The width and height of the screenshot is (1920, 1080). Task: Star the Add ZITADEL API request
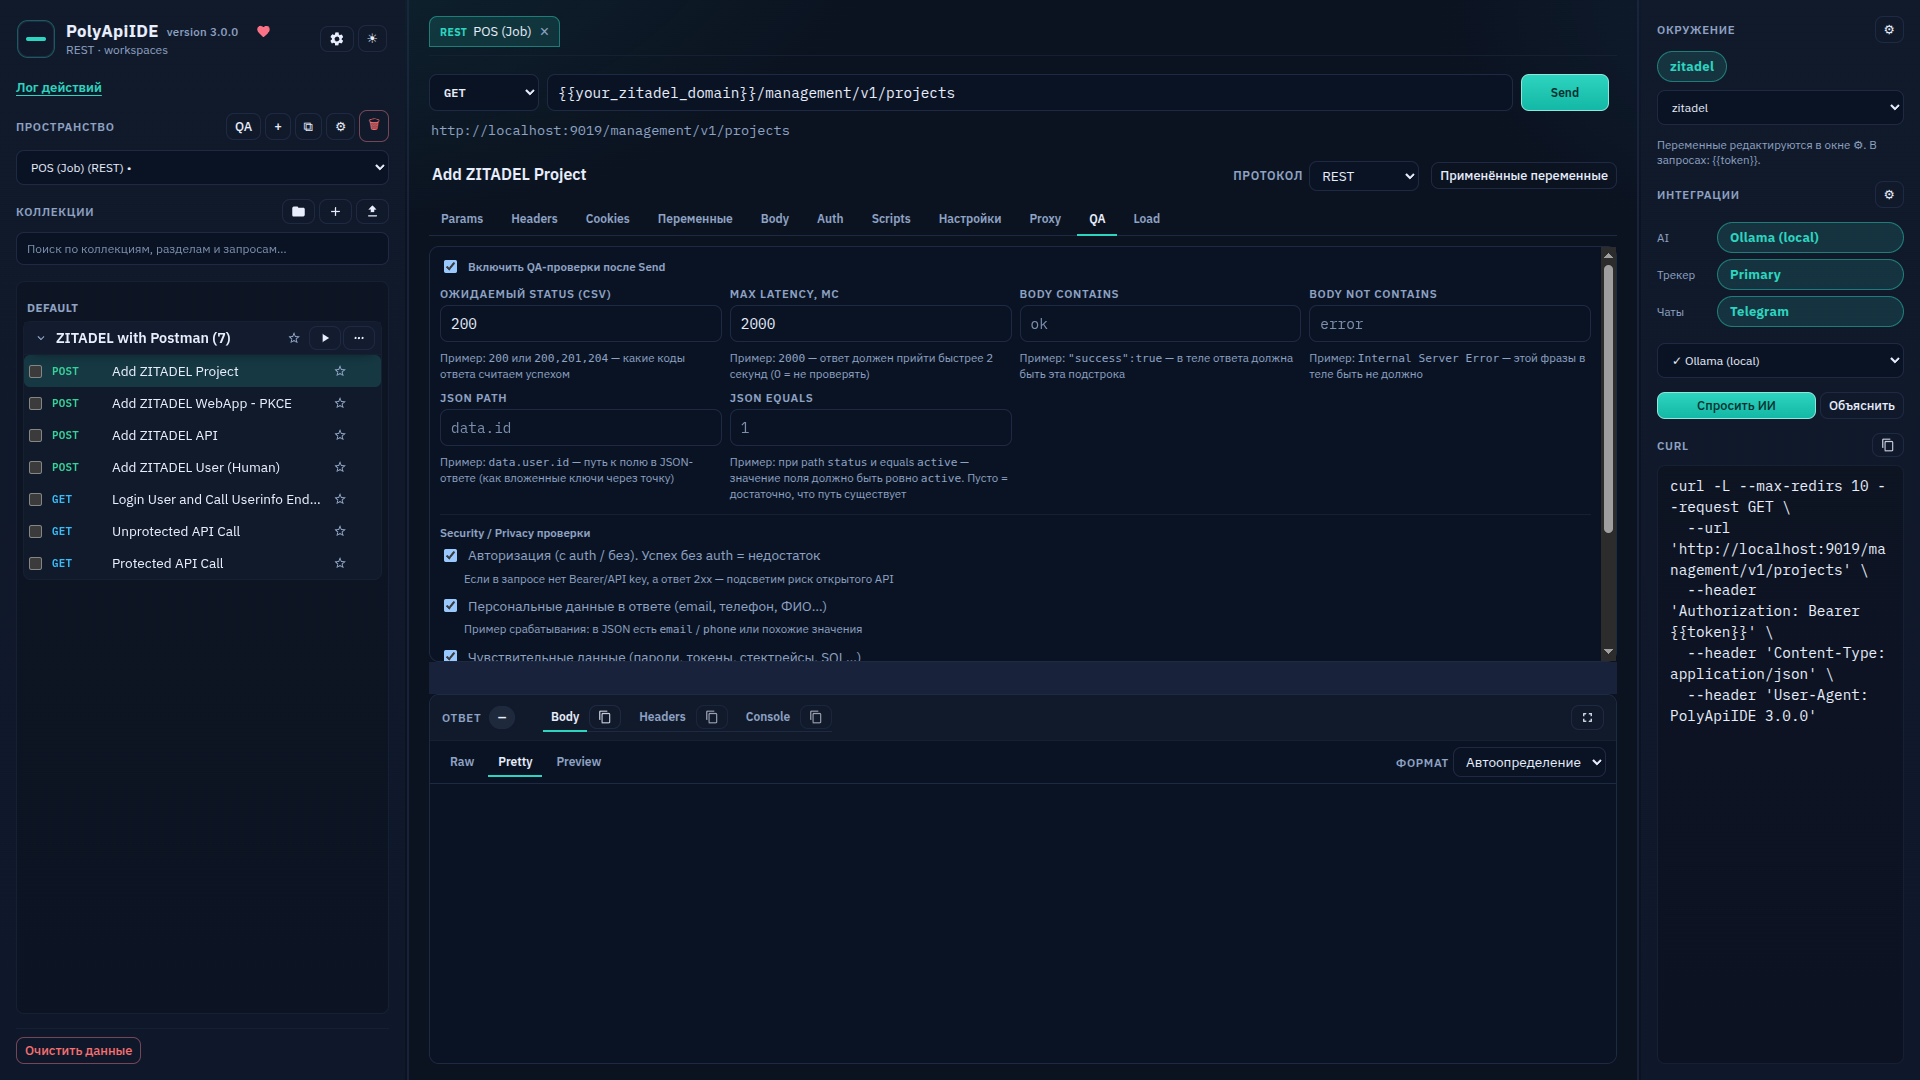pos(340,435)
